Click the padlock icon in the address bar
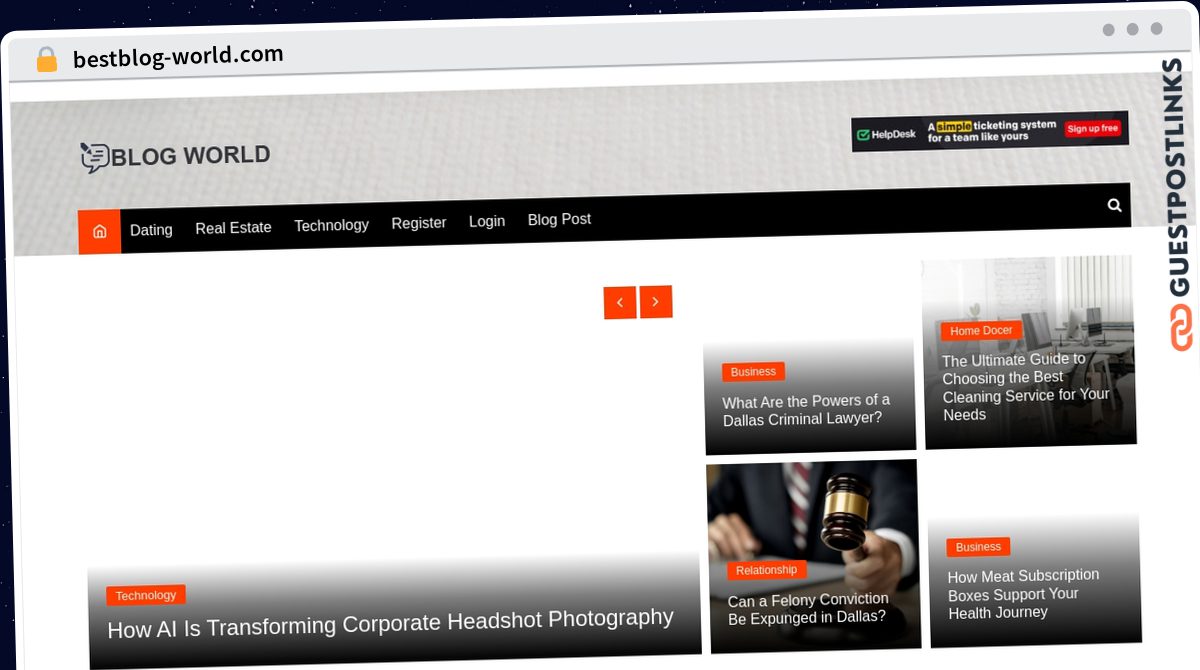The width and height of the screenshot is (1200, 670). point(46,59)
